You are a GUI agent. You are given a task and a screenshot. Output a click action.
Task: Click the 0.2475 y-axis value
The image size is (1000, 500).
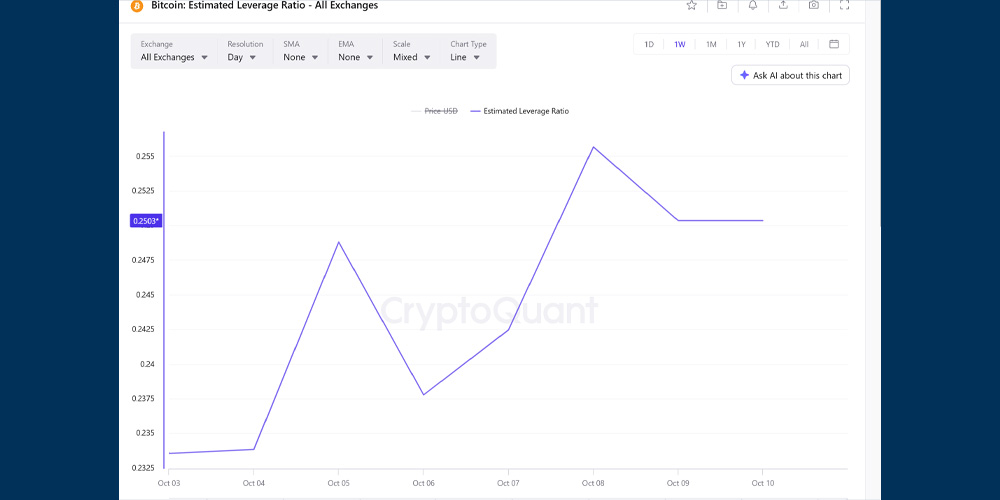(142, 260)
